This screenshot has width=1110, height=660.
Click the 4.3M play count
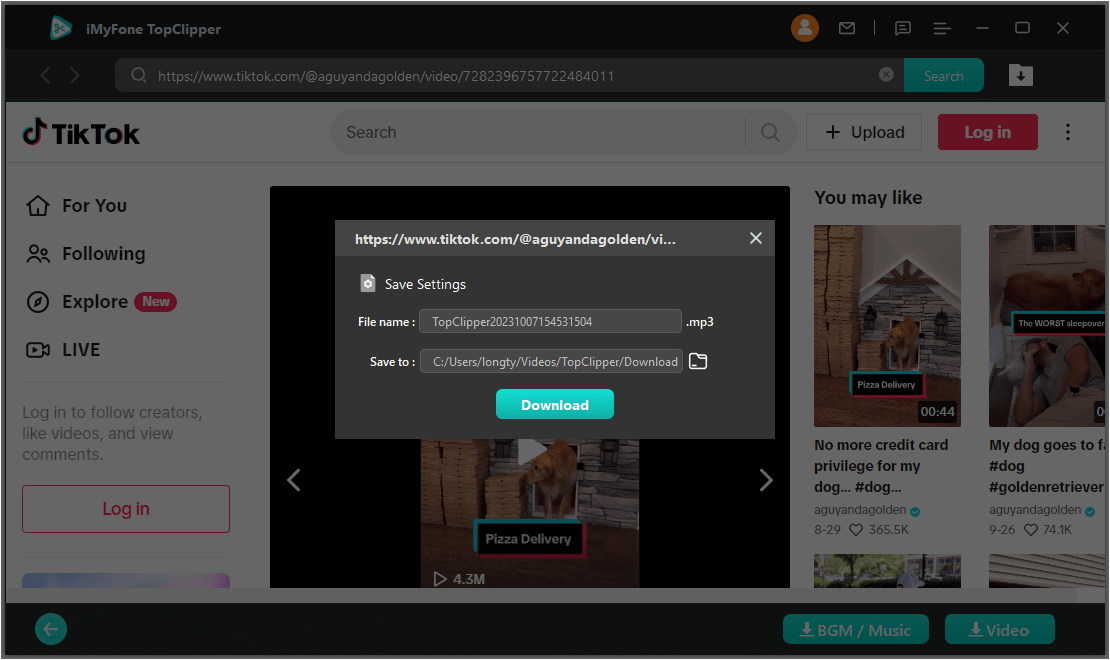459,579
